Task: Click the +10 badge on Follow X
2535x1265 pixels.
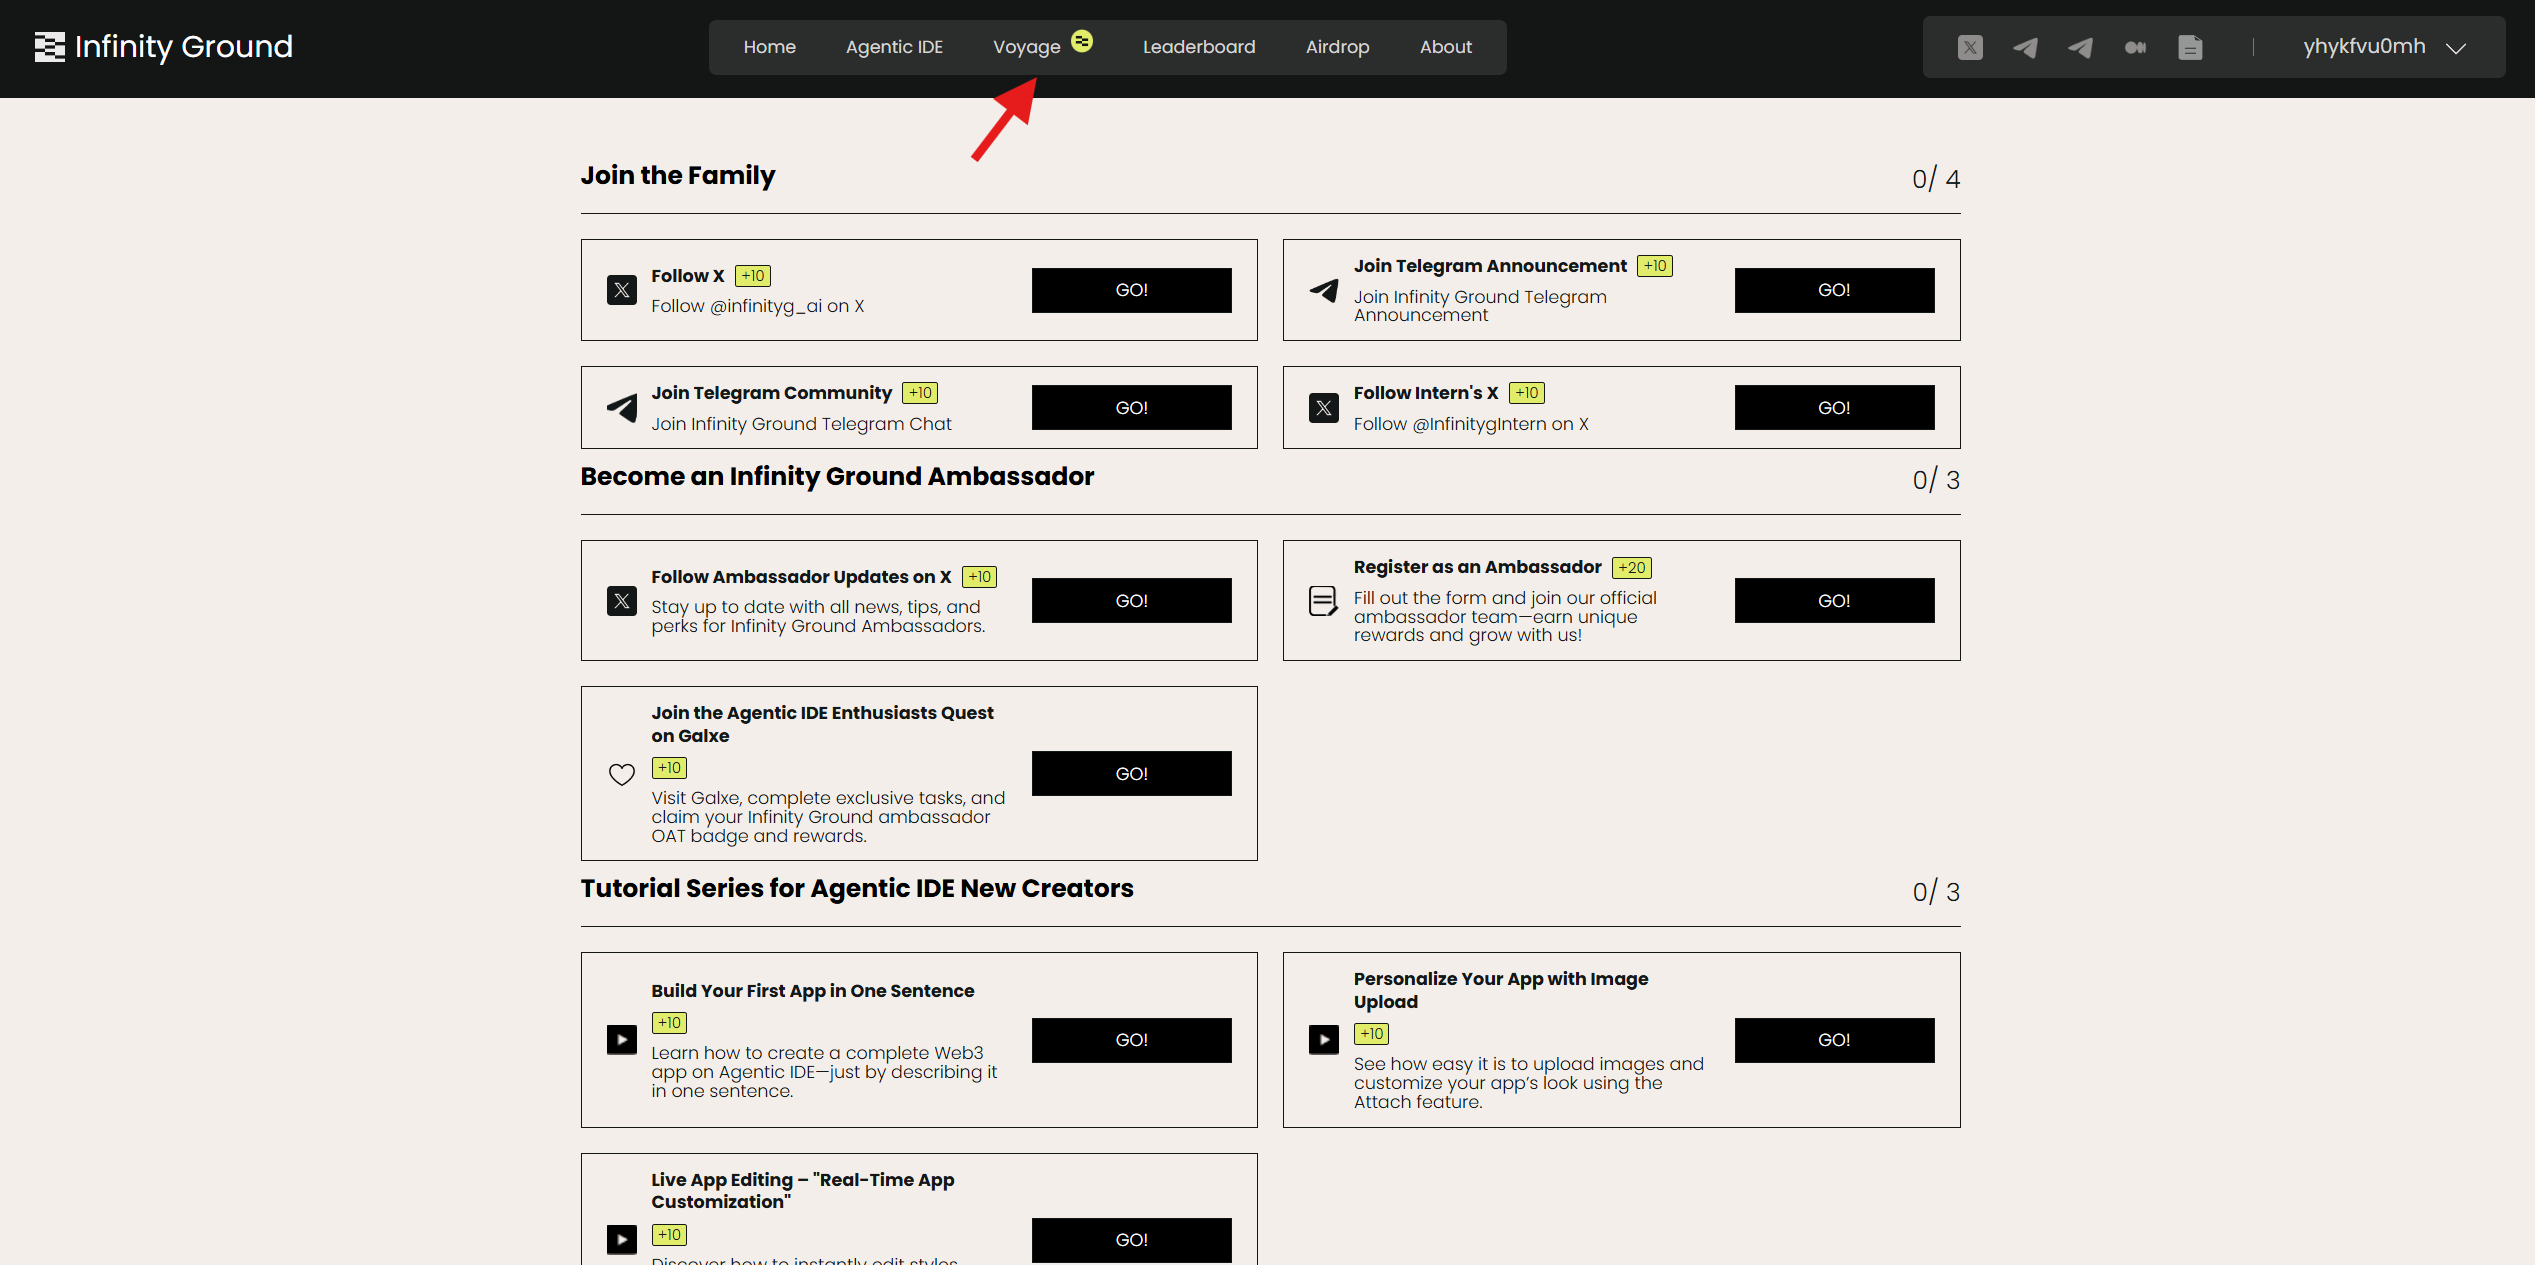Action: [753, 276]
